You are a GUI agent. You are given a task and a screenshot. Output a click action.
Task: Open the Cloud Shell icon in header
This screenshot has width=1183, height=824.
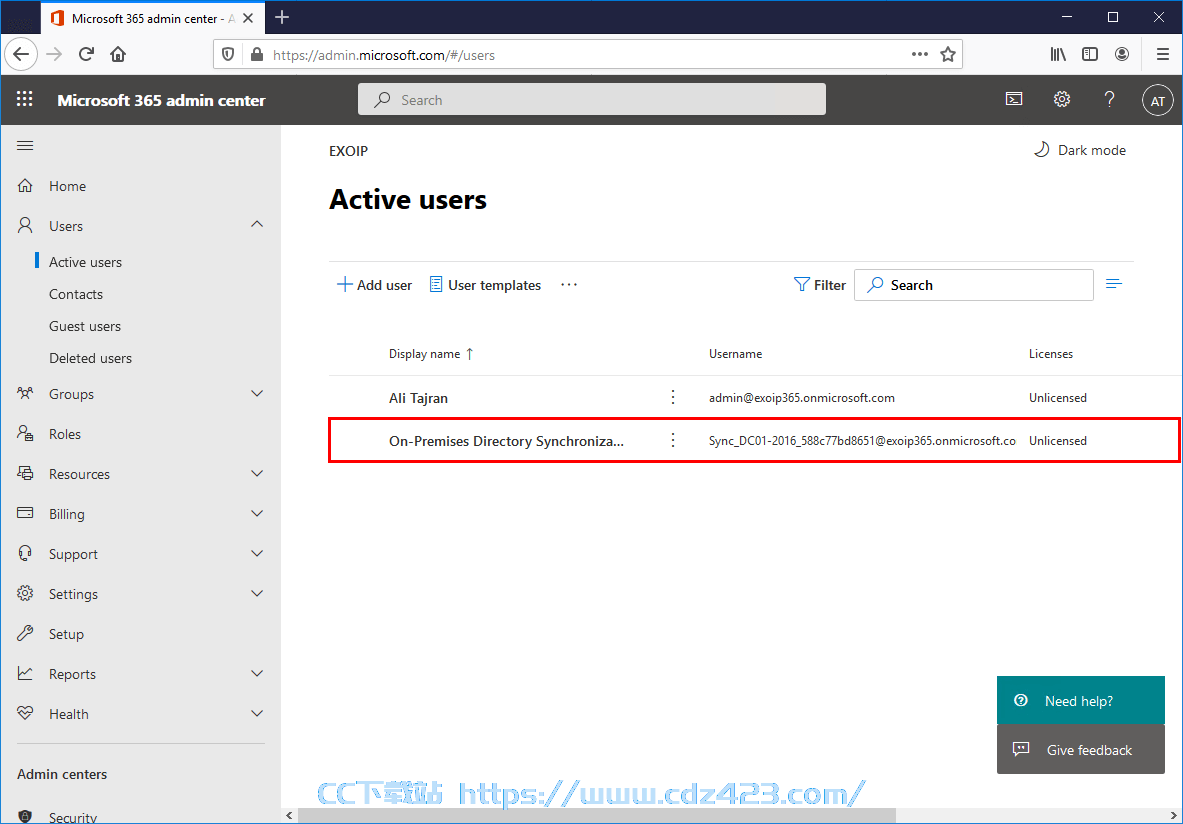(x=1014, y=99)
